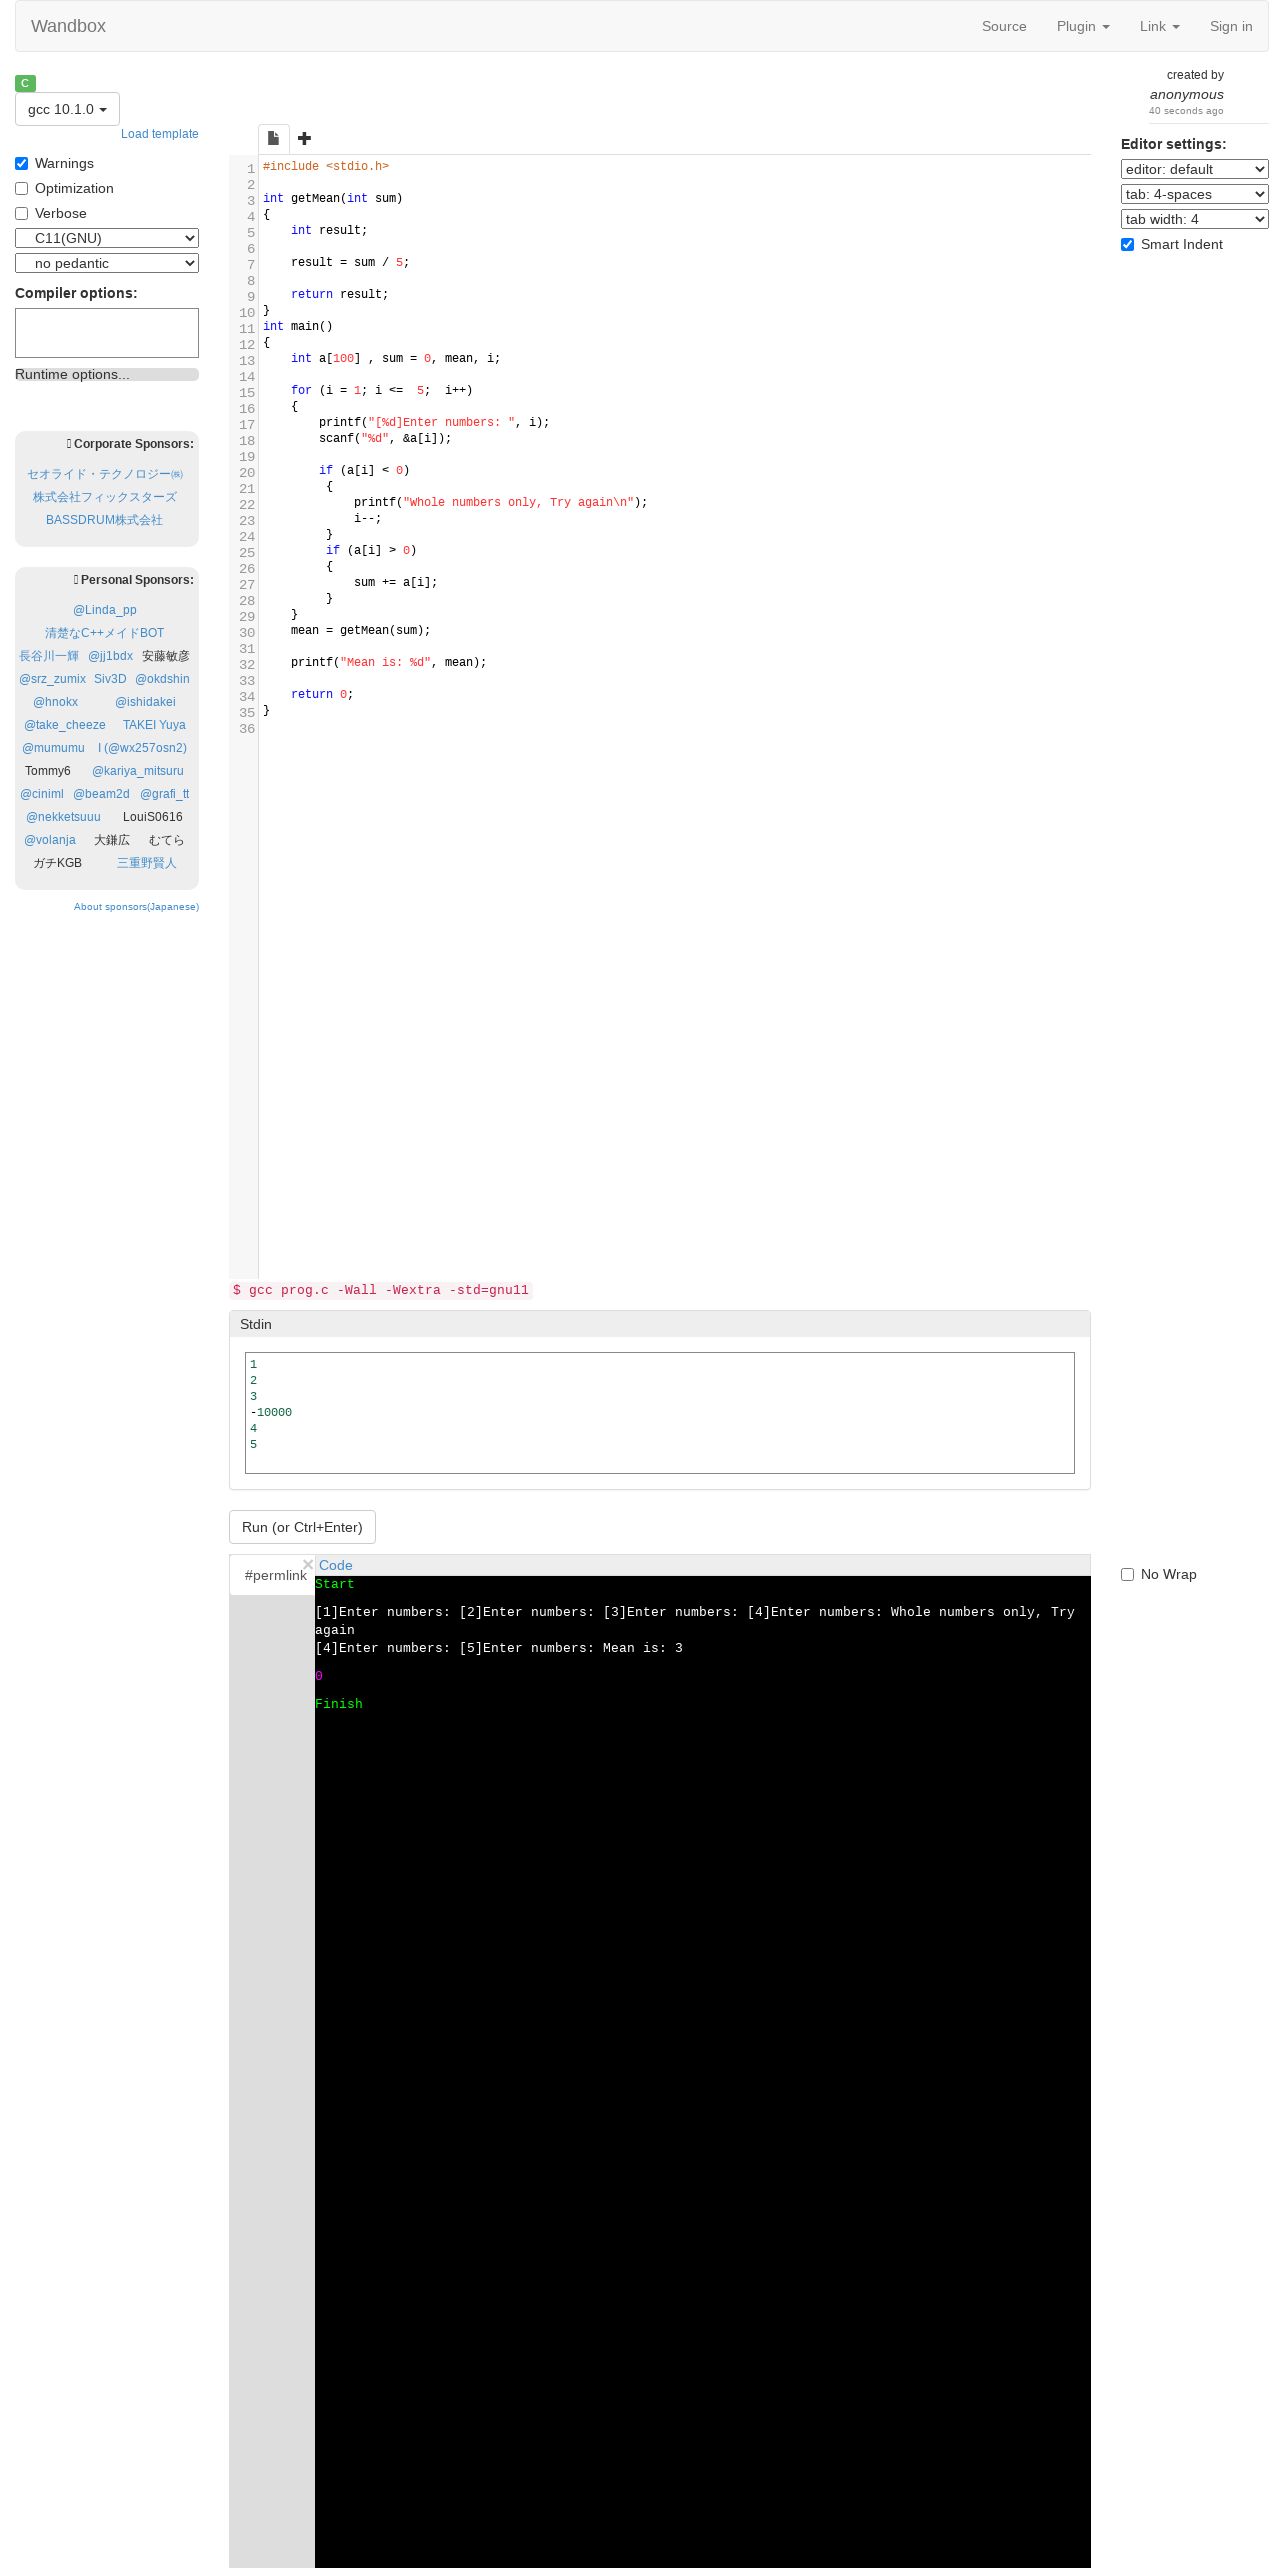Open @ishidakei sponsor link

[145, 702]
